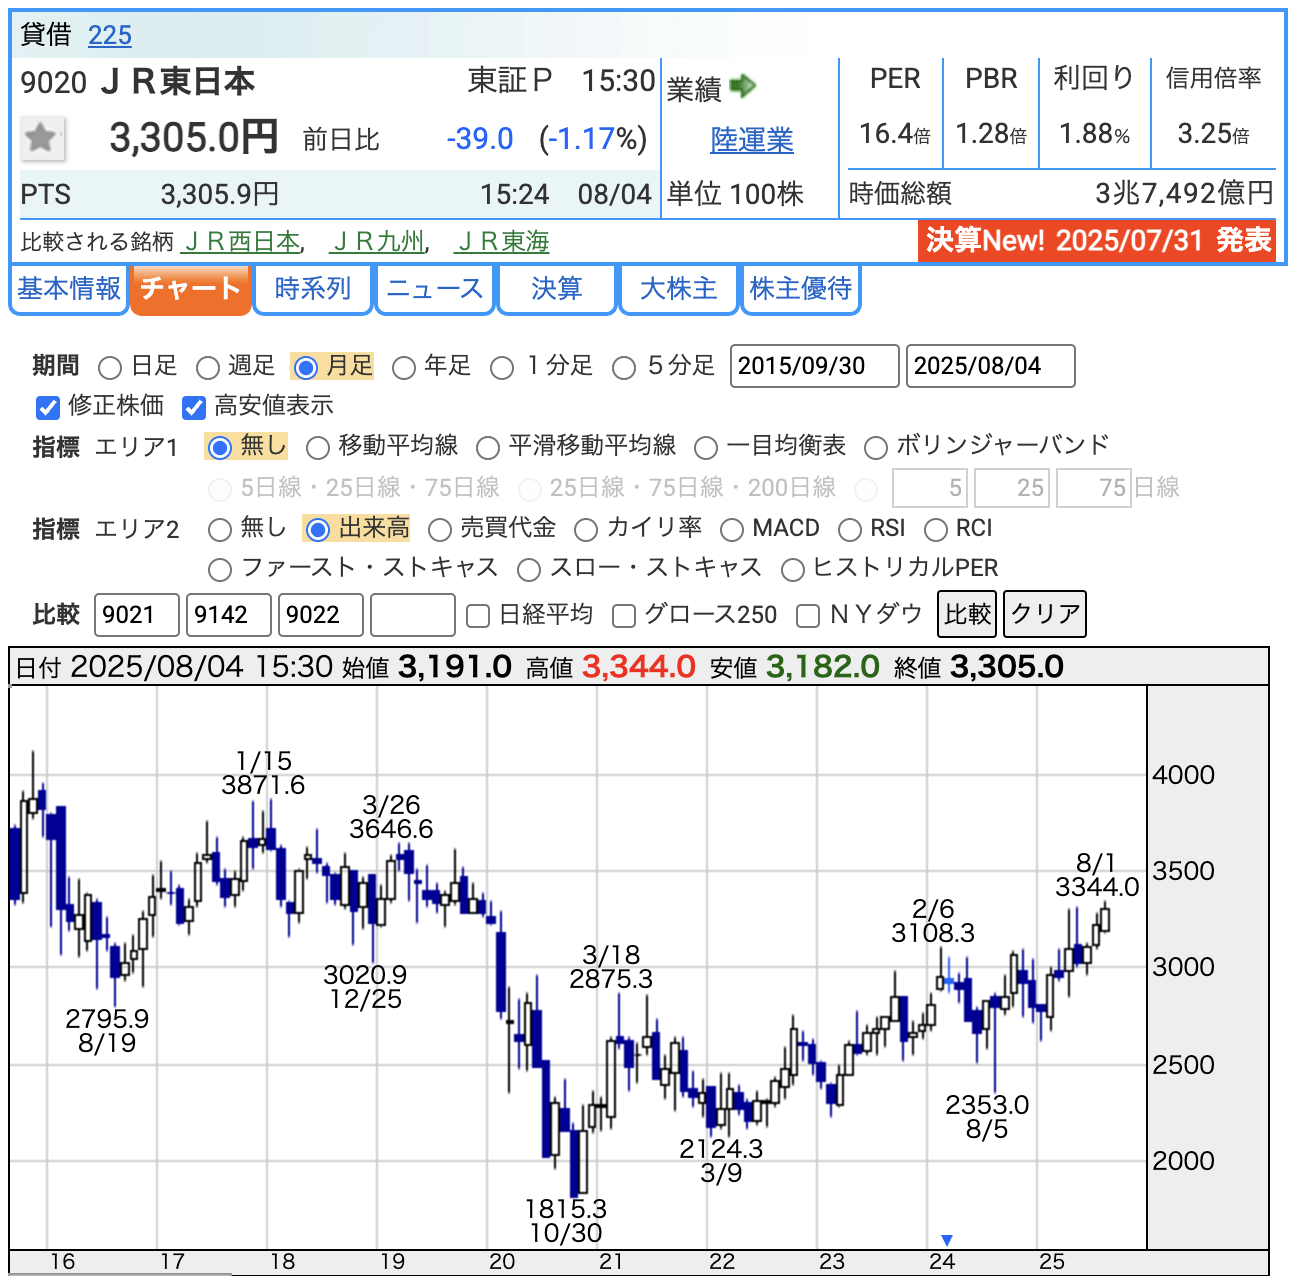Click the empty fourth comparison code field
The height and width of the screenshot is (1276, 1298).
click(x=413, y=614)
